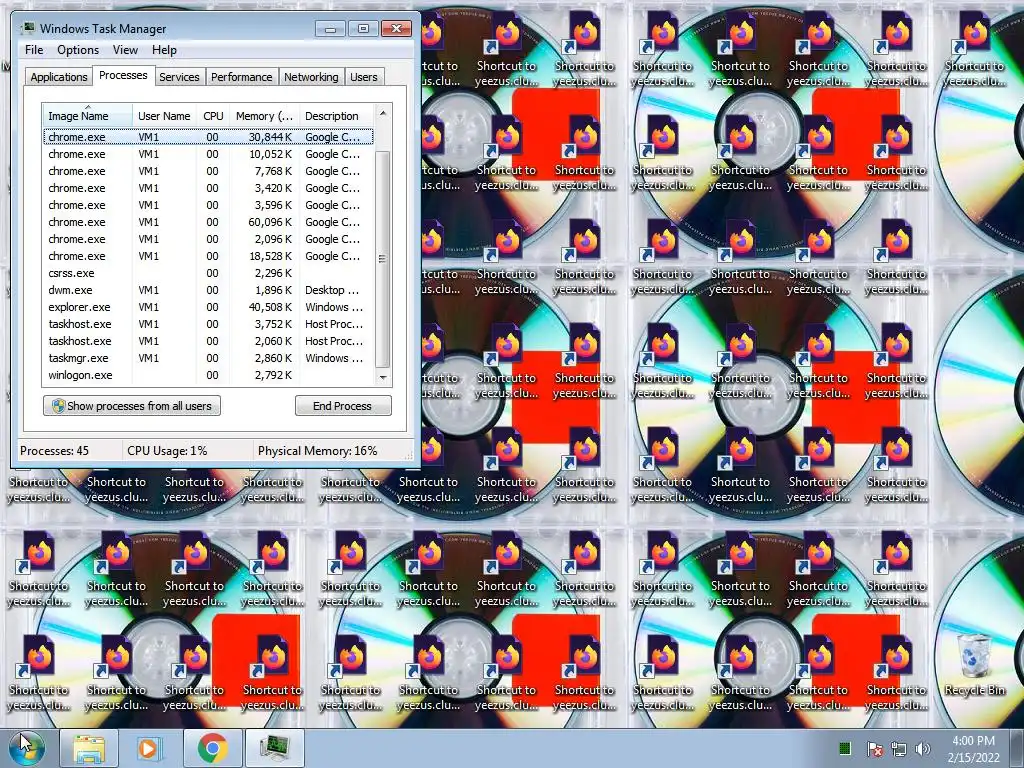Select the Task Manager taskbar button
Screen dimensions: 1024x768
[274, 748]
